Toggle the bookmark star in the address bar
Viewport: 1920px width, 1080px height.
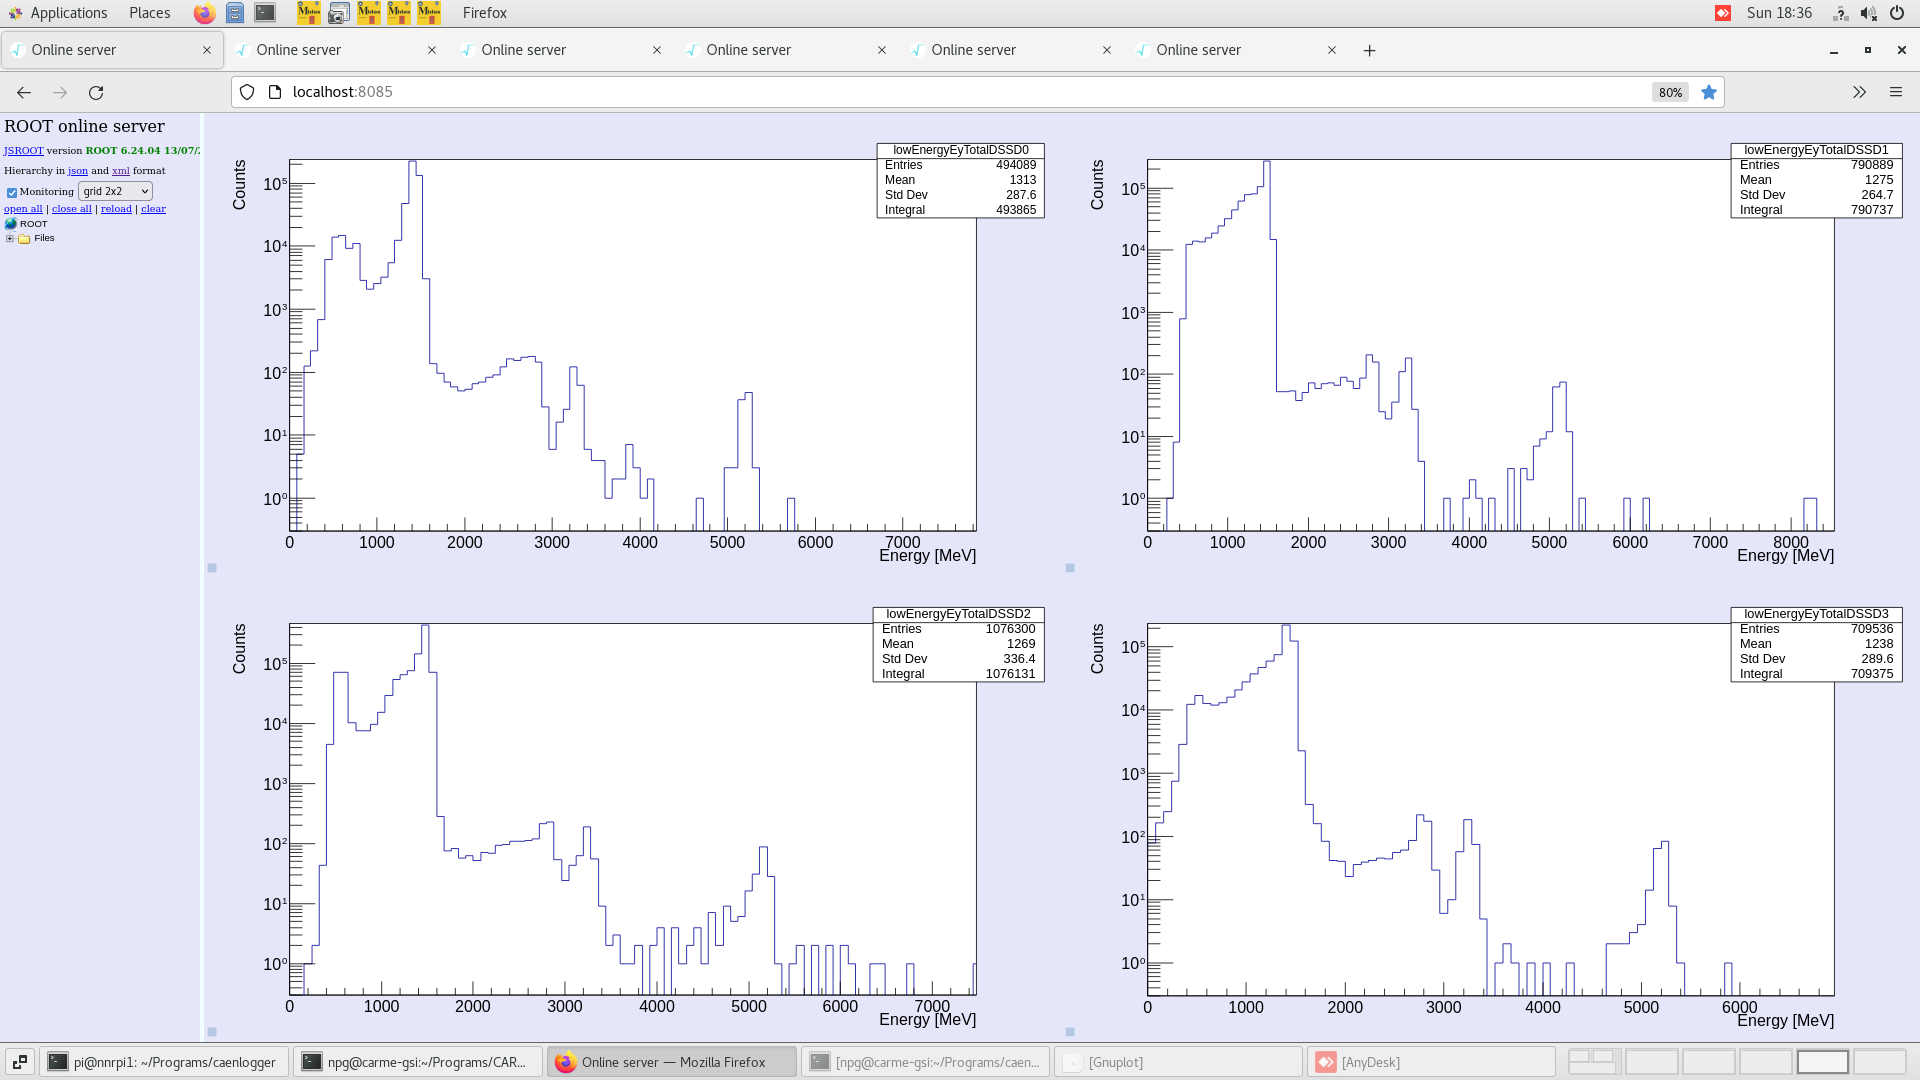(x=1709, y=92)
